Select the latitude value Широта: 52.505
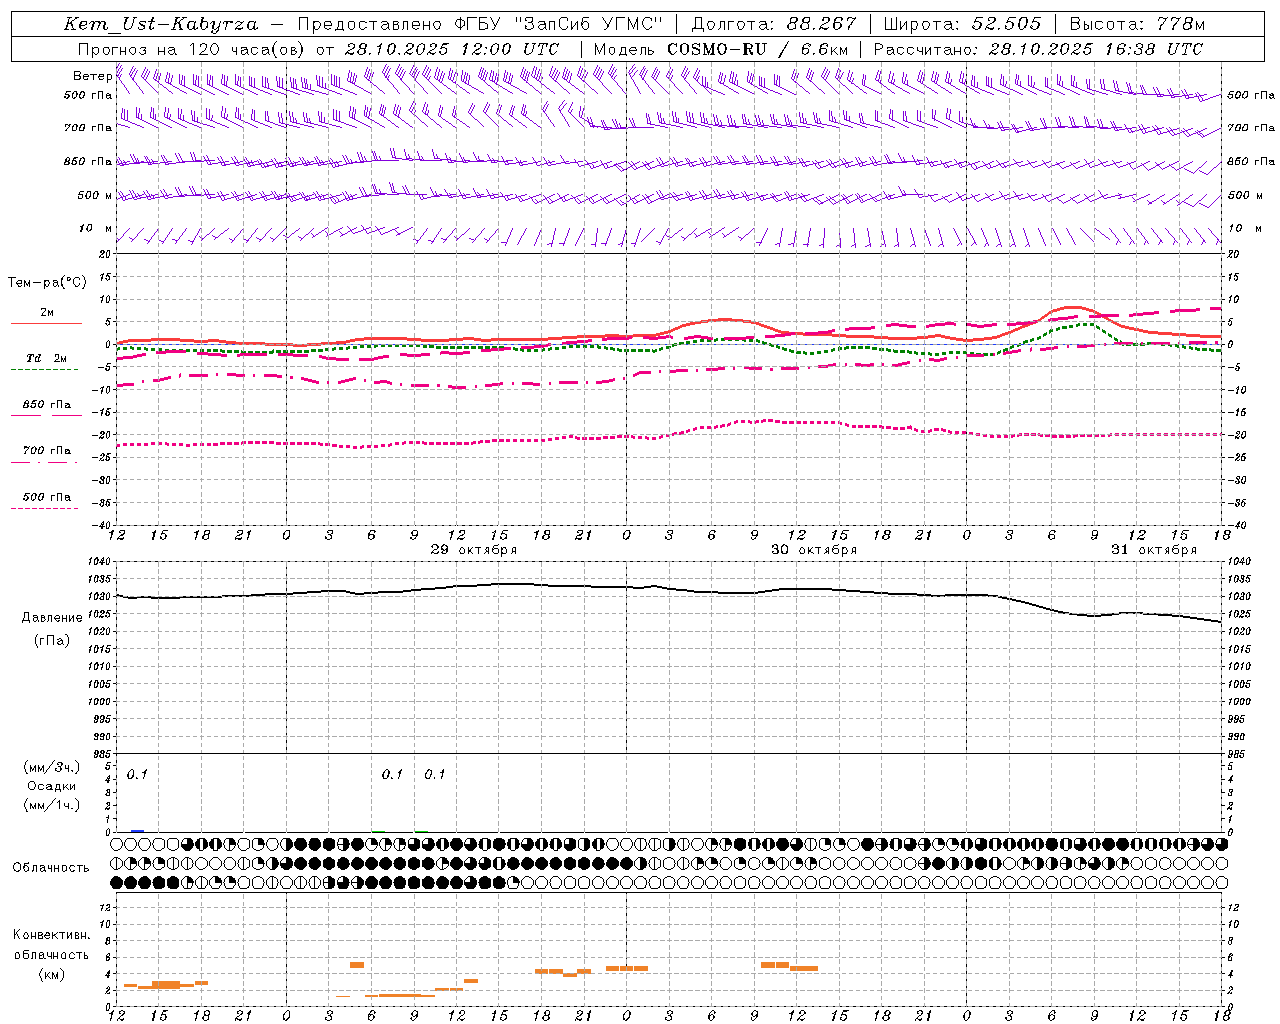This screenshot has width=1280, height=1024. point(962,24)
